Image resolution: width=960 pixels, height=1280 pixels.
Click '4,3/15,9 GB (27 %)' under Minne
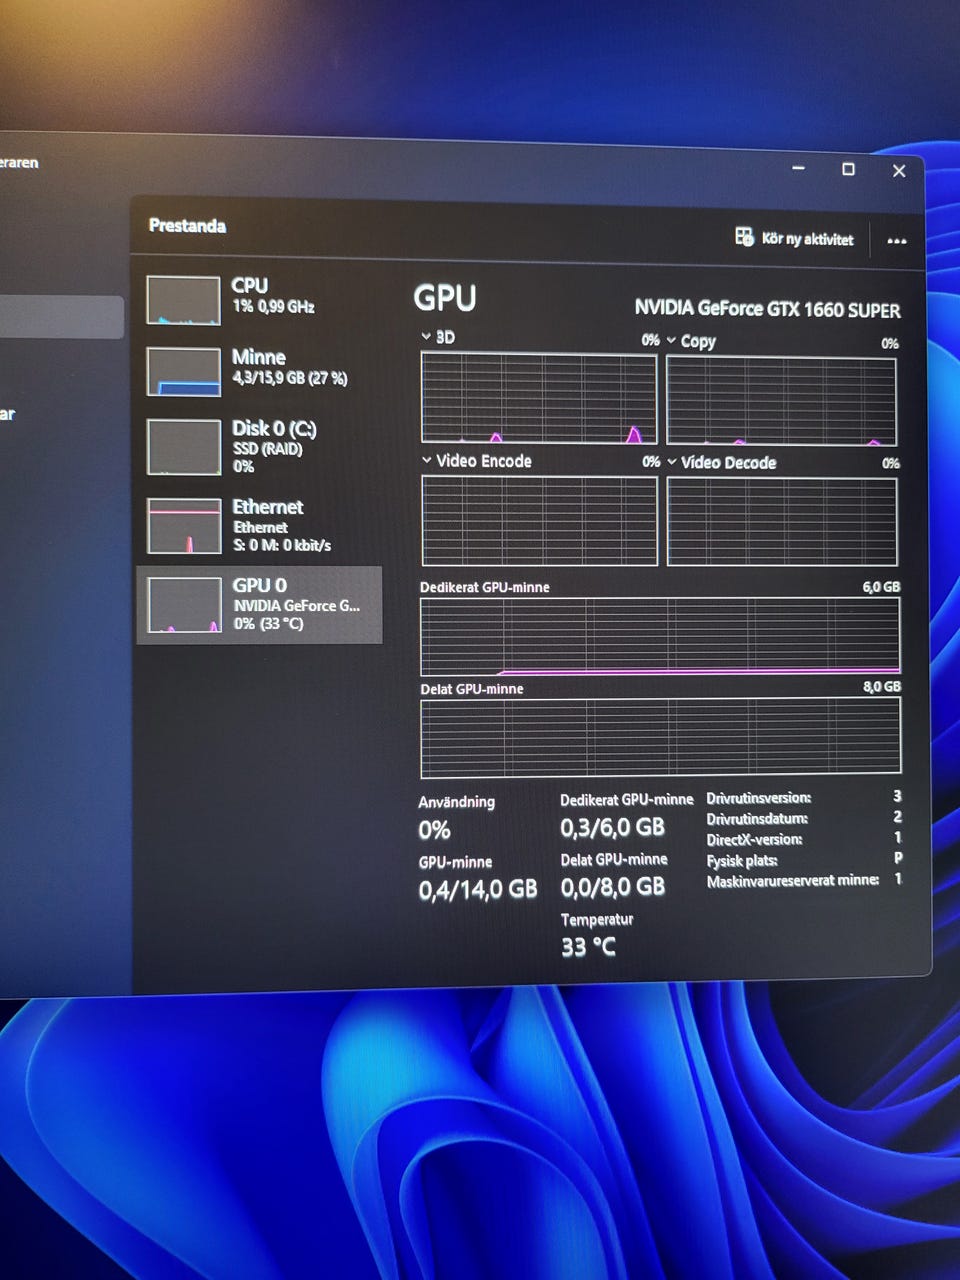click(289, 378)
